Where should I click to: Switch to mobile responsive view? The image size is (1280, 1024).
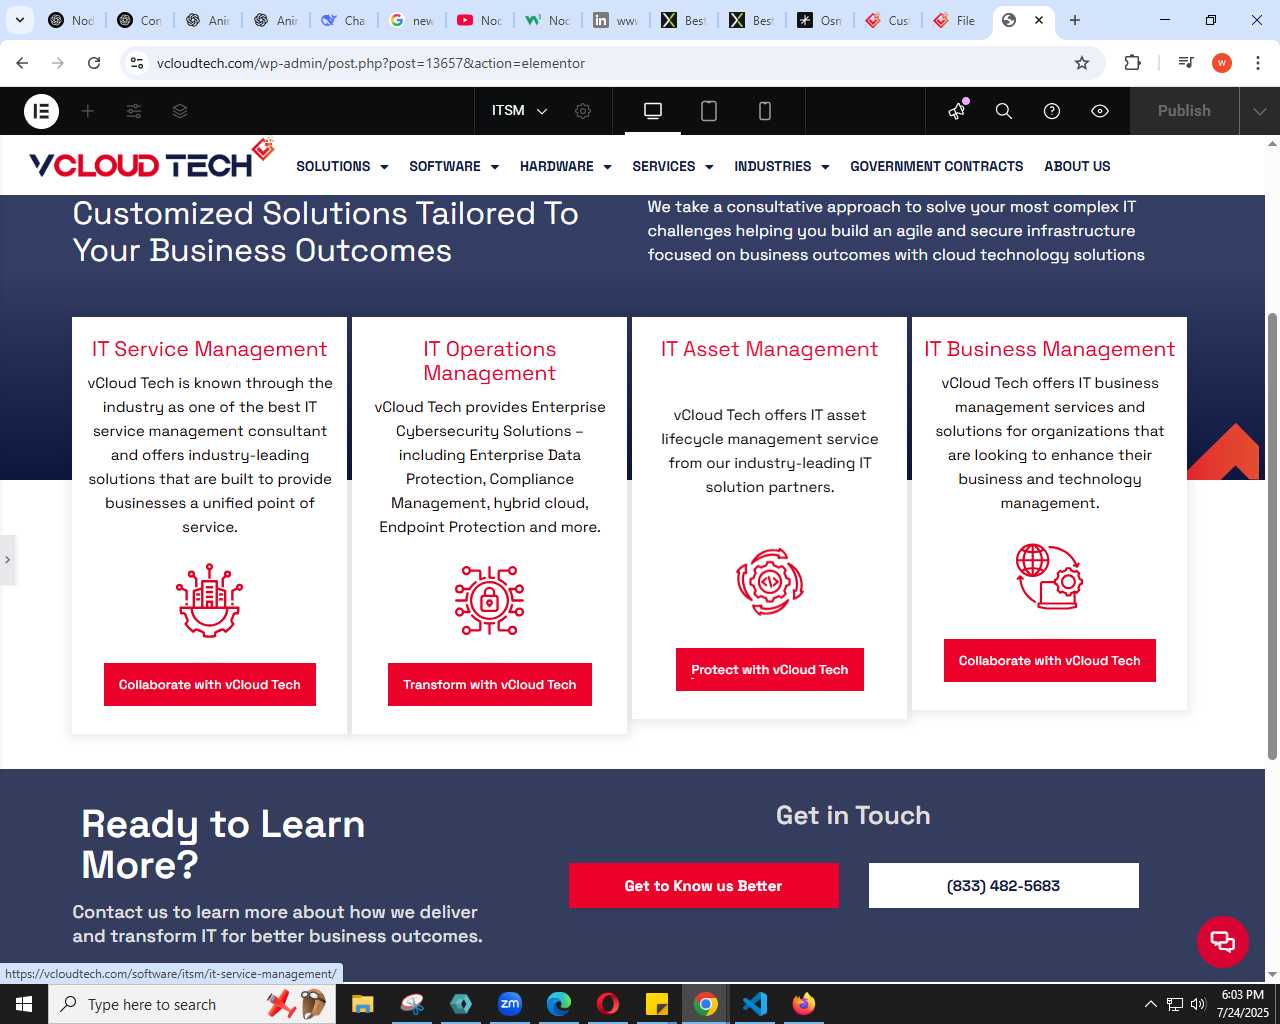point(765,111)
